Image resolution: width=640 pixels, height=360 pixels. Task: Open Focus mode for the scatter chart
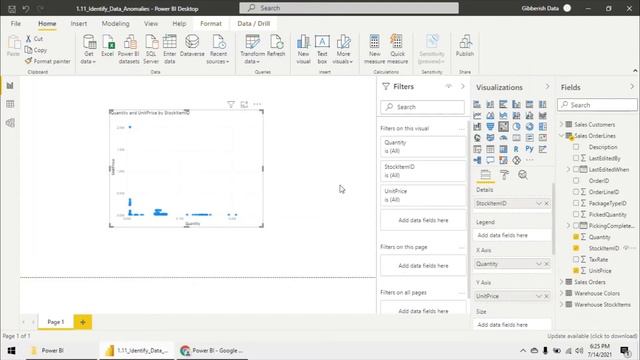(x=244, y=104)
